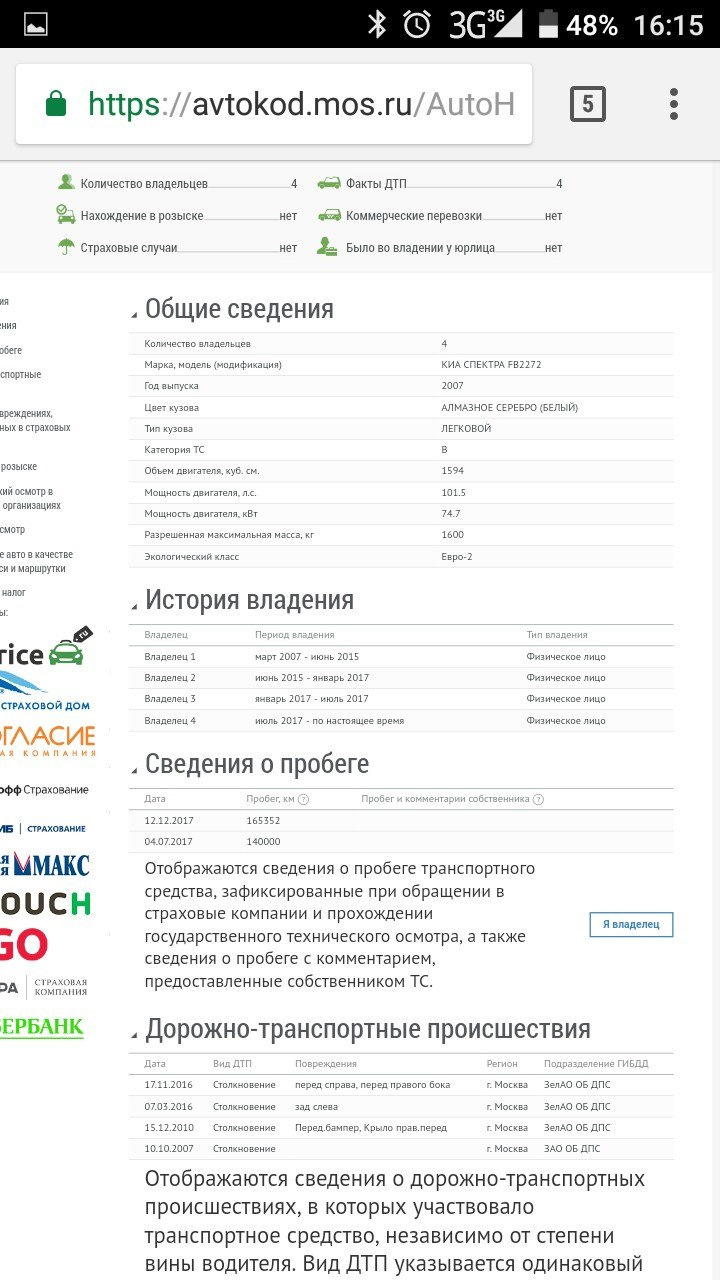Tap the battery indicator icon
Viewport: 720px width, 1280px height.
click(548, 24)
